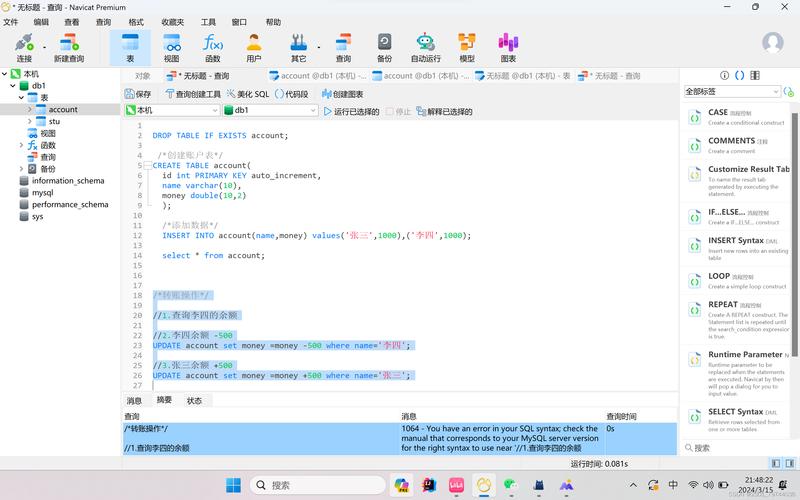The width and height of the screenshot is (800, 500).
Task: Collapse the db1 database tree node
Action: coord(13,86)
